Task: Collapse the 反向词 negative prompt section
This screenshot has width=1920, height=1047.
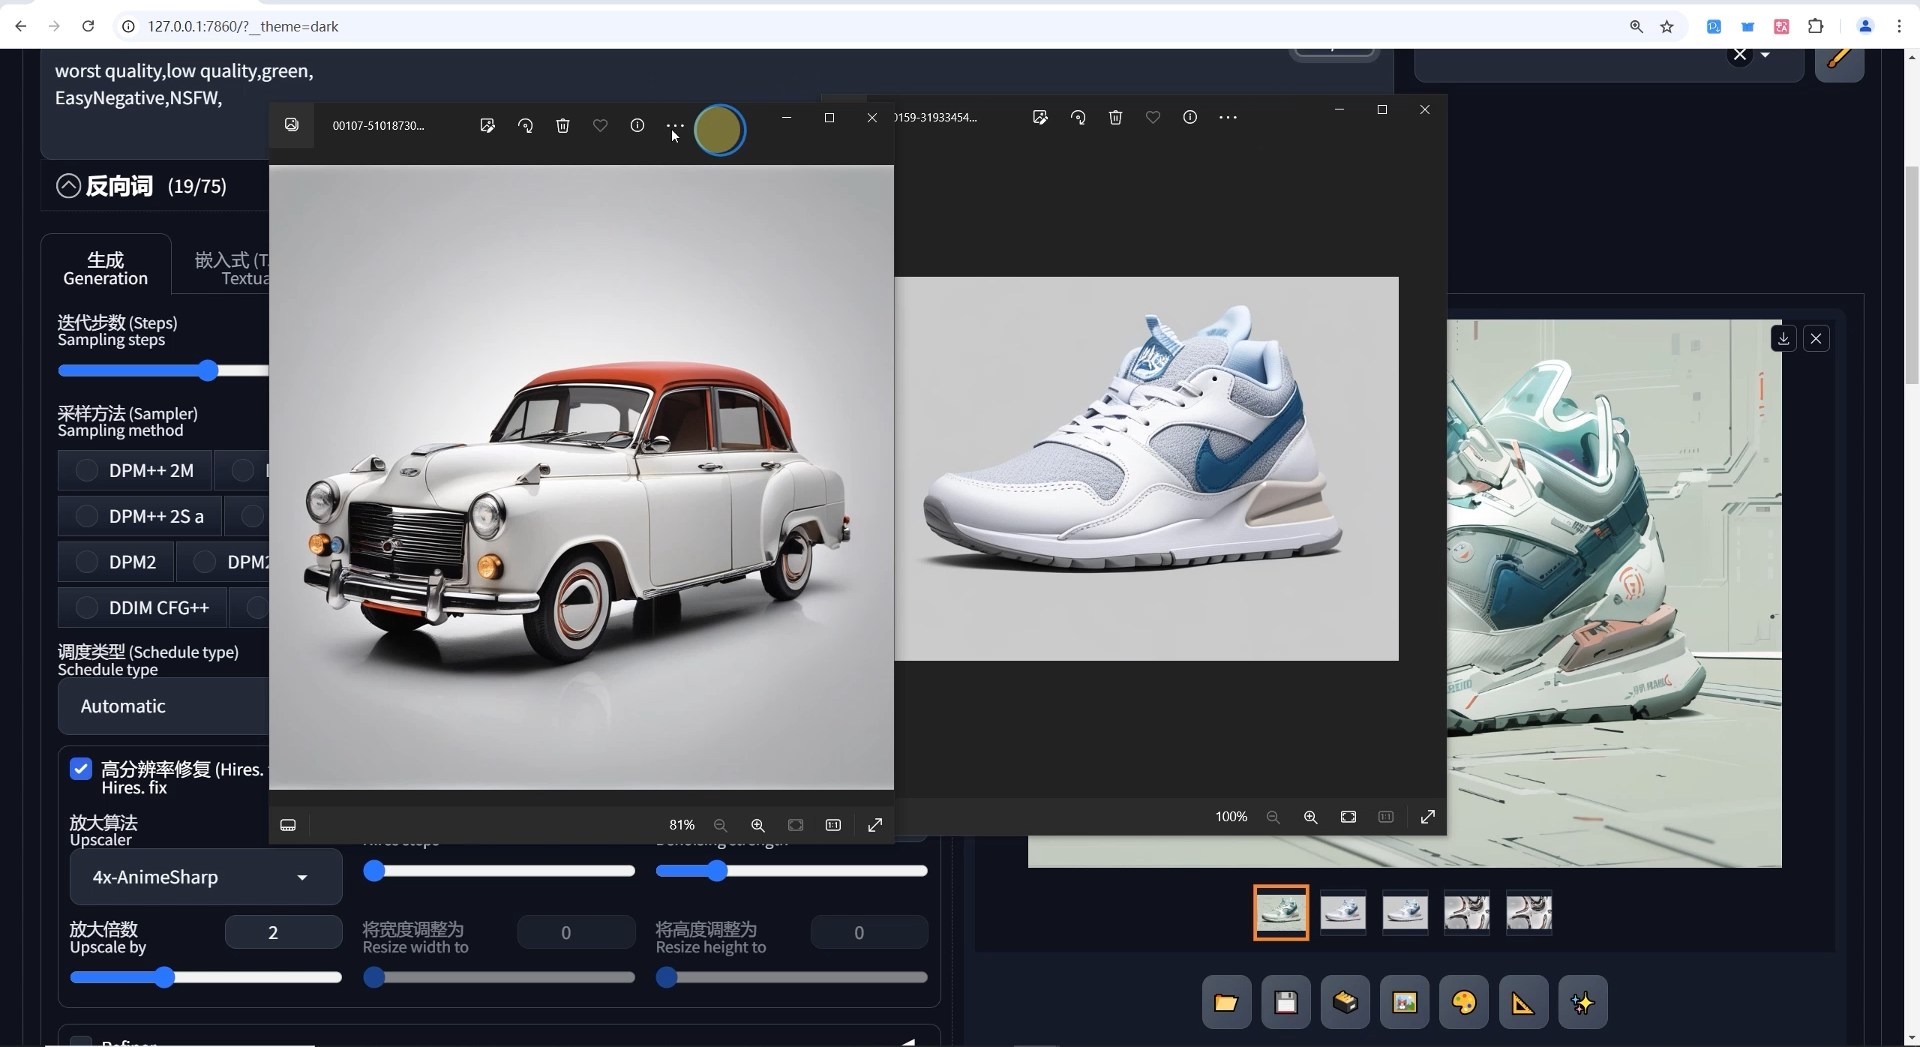Action: 68,186
